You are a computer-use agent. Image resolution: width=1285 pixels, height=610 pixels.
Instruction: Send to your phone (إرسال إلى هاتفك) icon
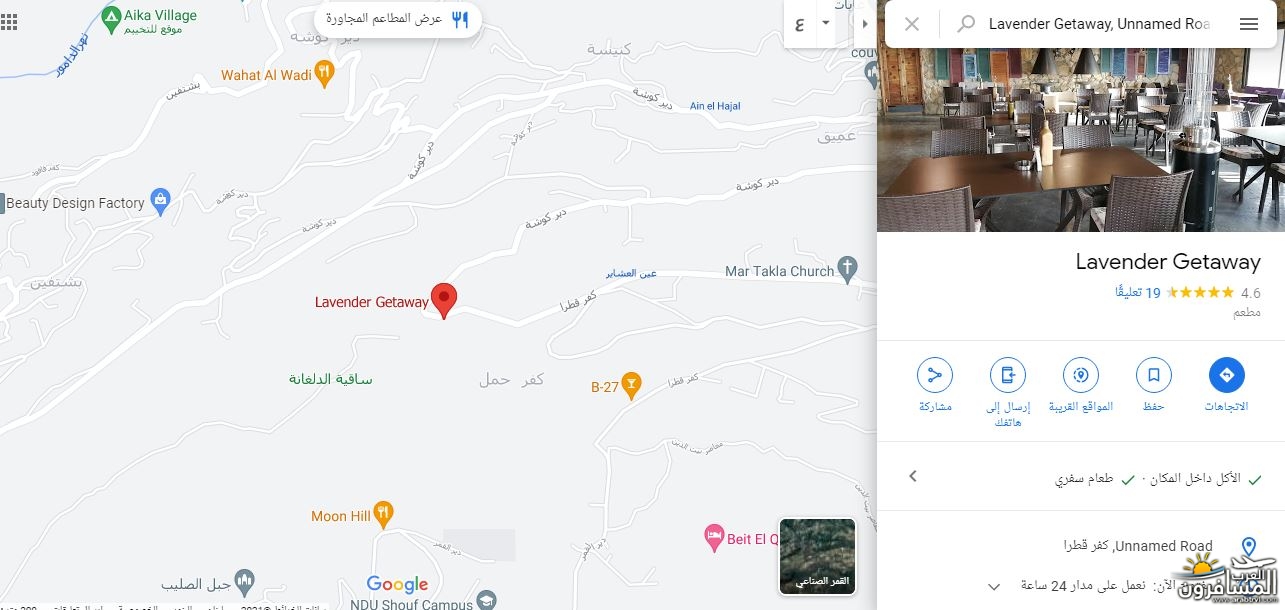[1007, 375]
